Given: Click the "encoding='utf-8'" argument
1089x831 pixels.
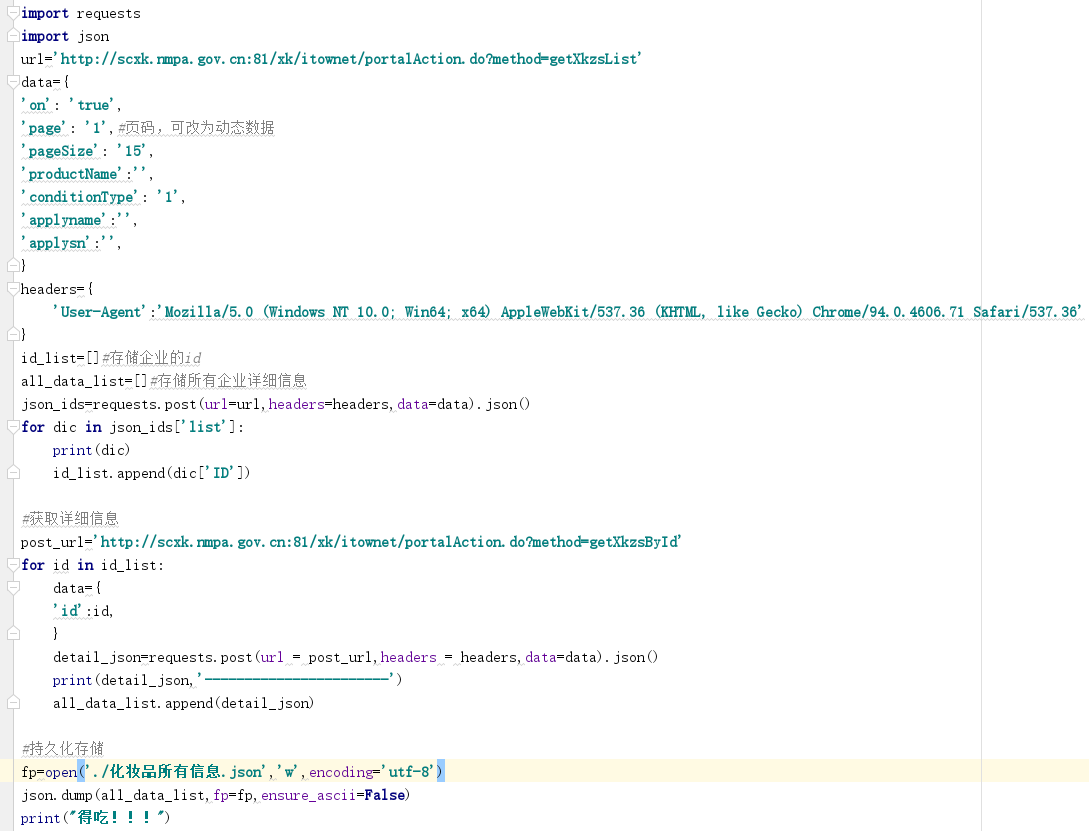Looking at the screenshot, I should tap(372, 771).
